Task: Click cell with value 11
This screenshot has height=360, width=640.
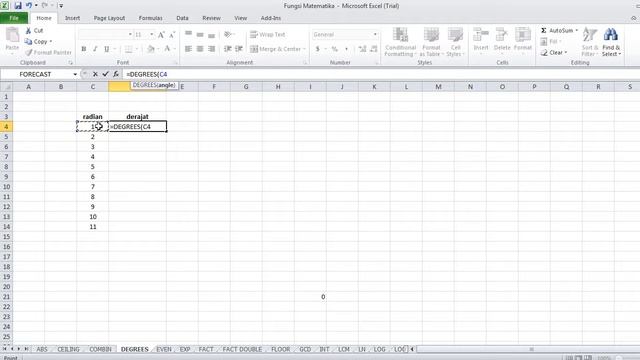Action: pos(93,227)
